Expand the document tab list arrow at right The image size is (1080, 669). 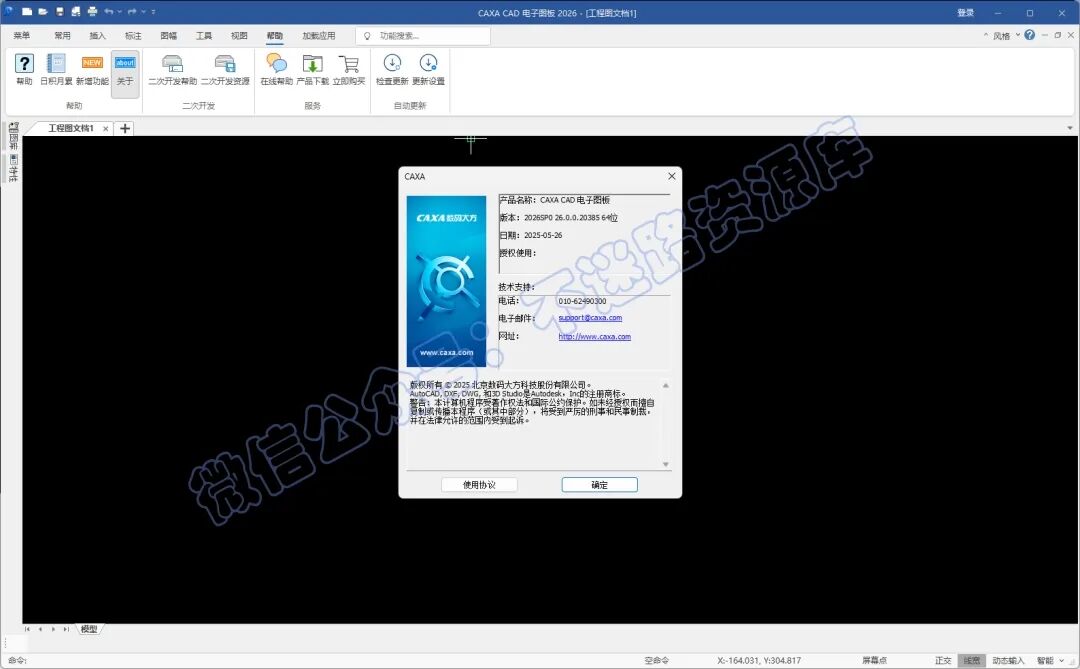(1070, 128)
